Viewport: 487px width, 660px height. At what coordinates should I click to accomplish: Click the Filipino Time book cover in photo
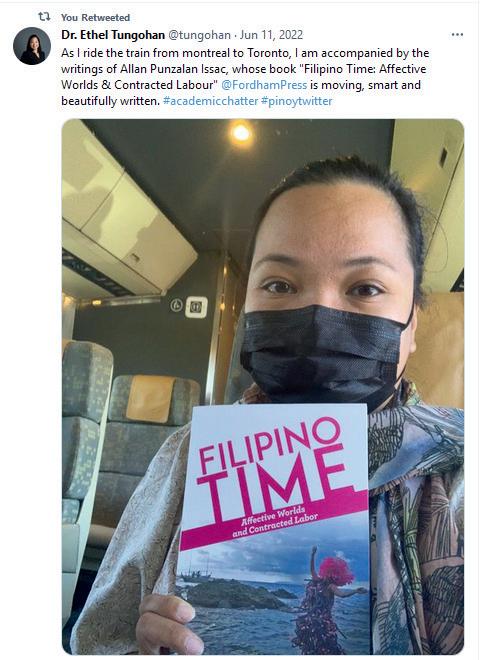click(x=274, y=528)
